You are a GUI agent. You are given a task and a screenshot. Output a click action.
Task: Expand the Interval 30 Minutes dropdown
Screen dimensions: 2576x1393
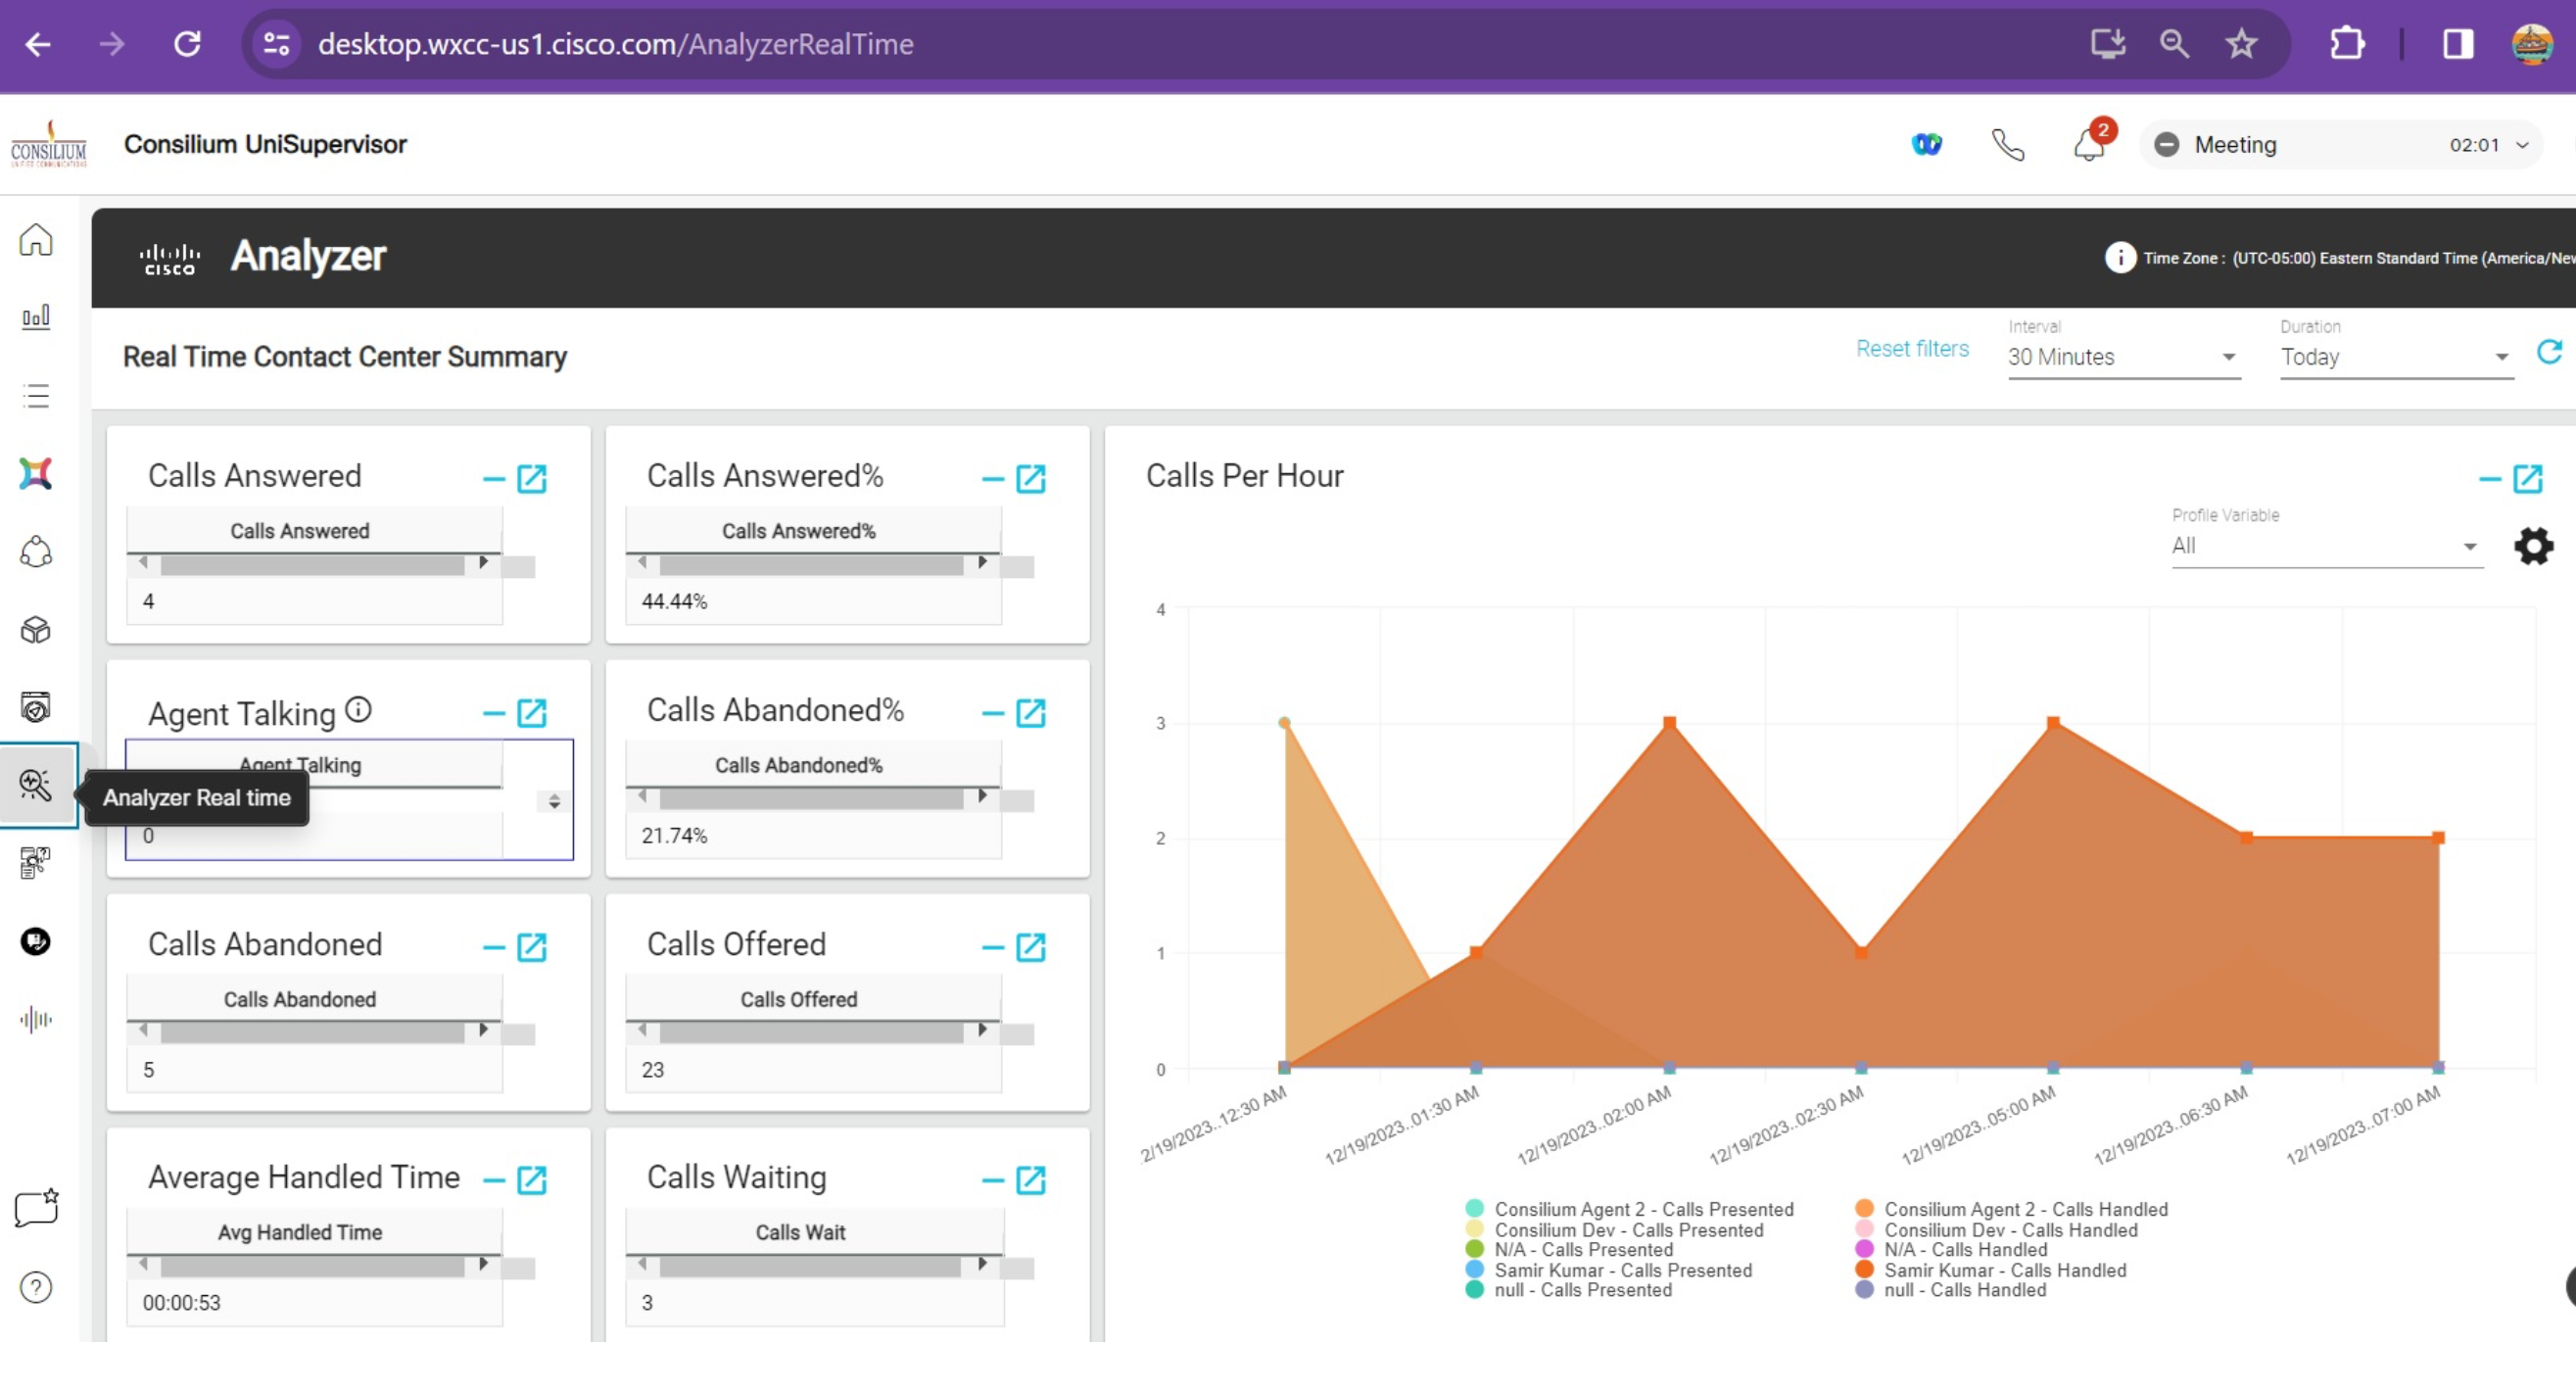coord(2123,357)
